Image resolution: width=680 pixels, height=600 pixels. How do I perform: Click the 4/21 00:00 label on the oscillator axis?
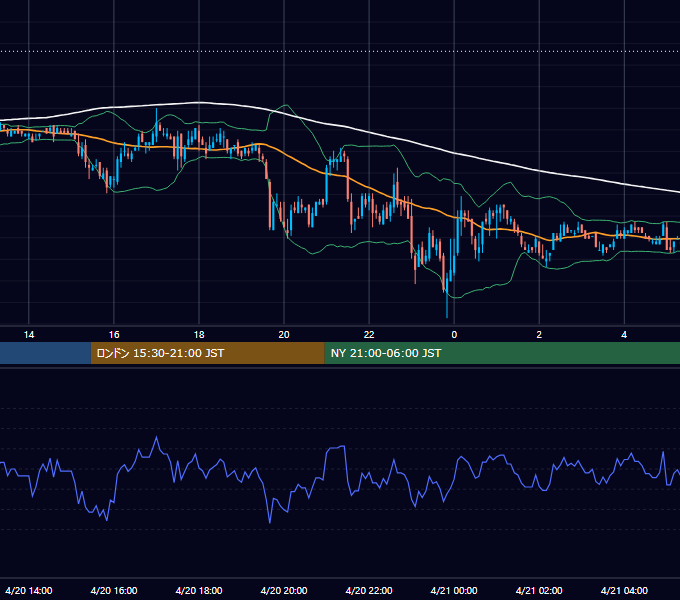454,590
